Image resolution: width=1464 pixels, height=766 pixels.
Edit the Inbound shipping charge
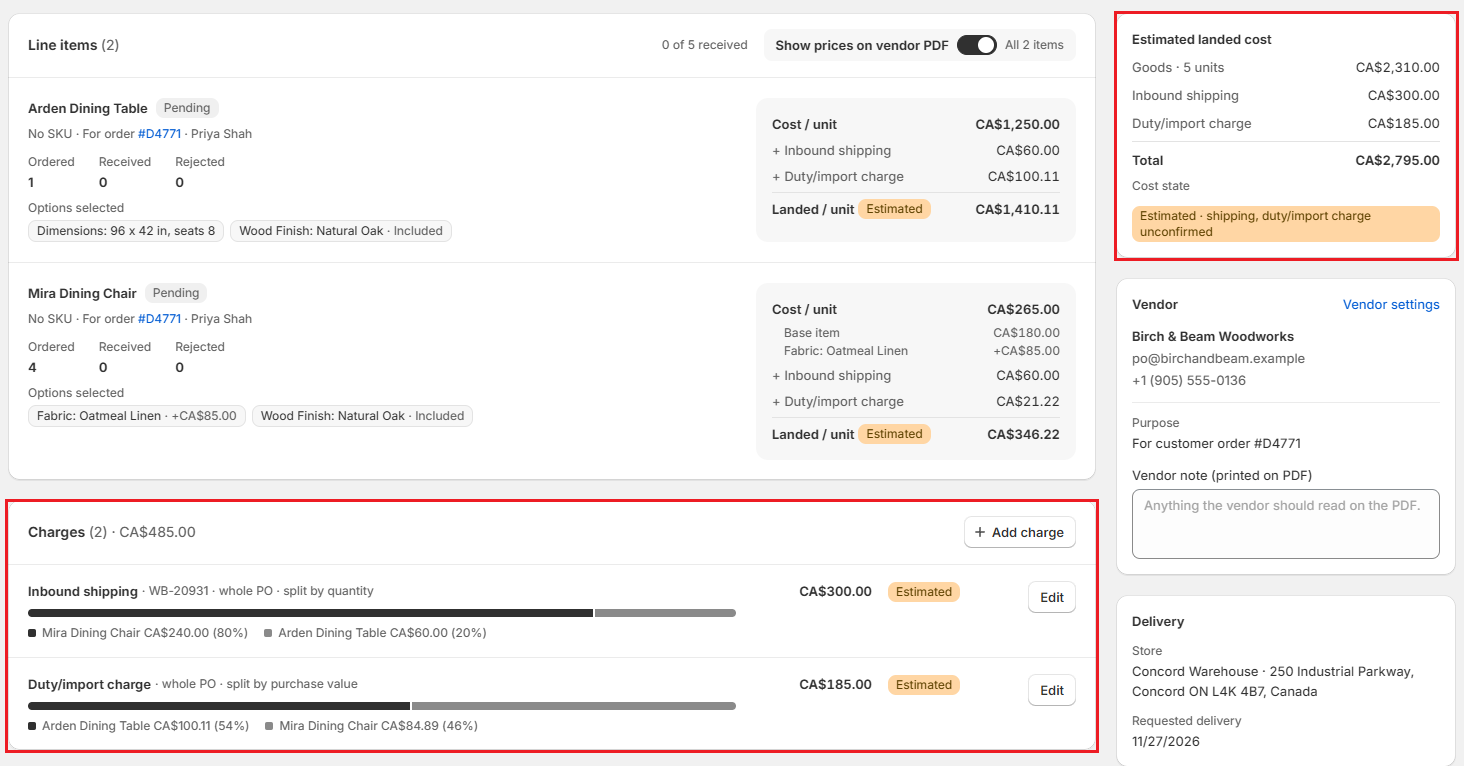pos(1051,597)
